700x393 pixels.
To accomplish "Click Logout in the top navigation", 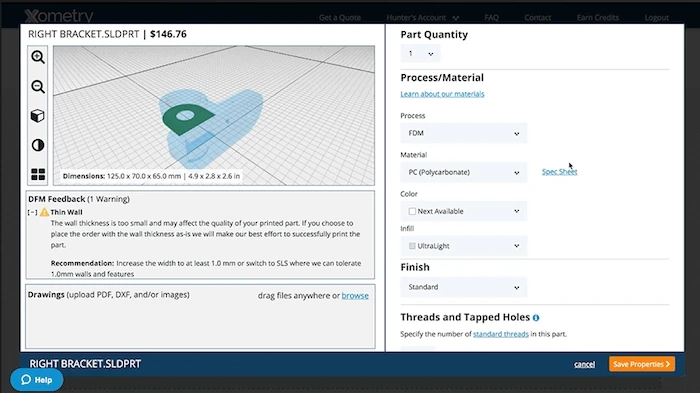I will point(656,18).
